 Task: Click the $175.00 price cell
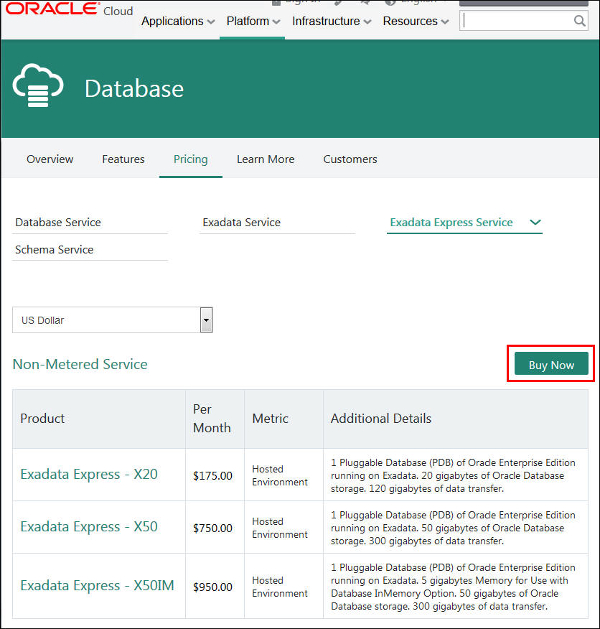click(213, 476)
